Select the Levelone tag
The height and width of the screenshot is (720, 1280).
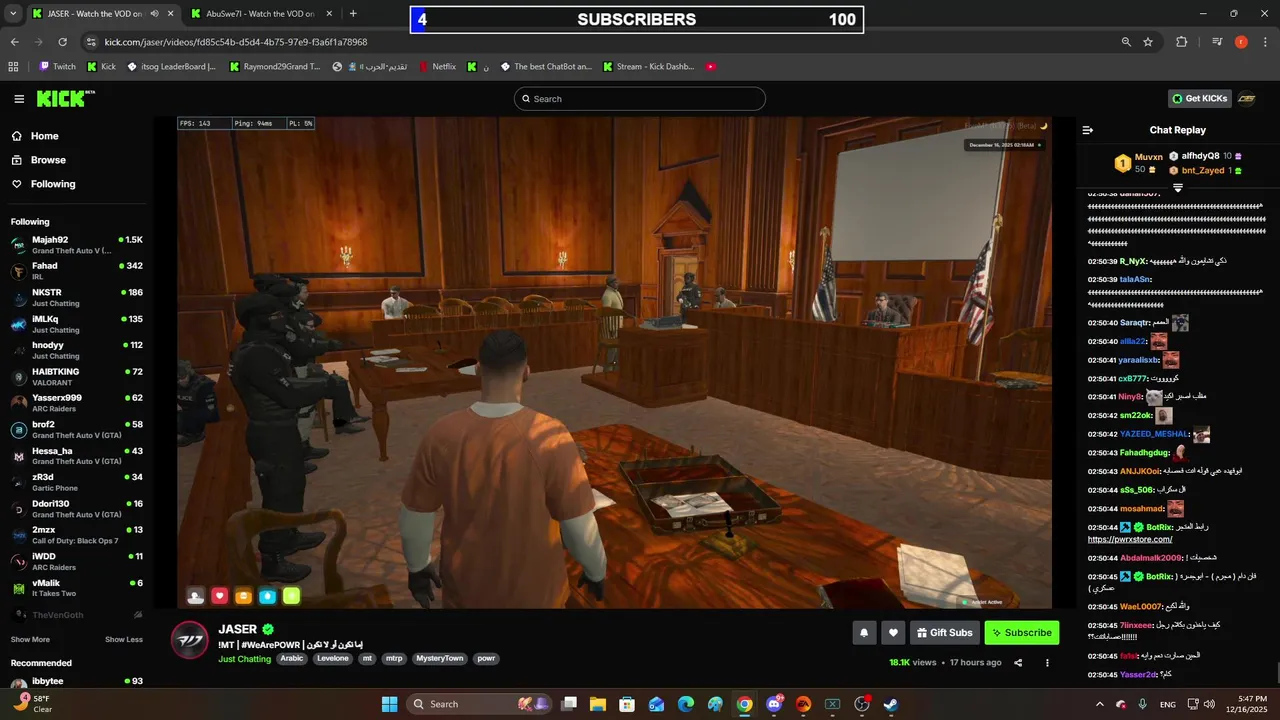click(x=333, y=659)
